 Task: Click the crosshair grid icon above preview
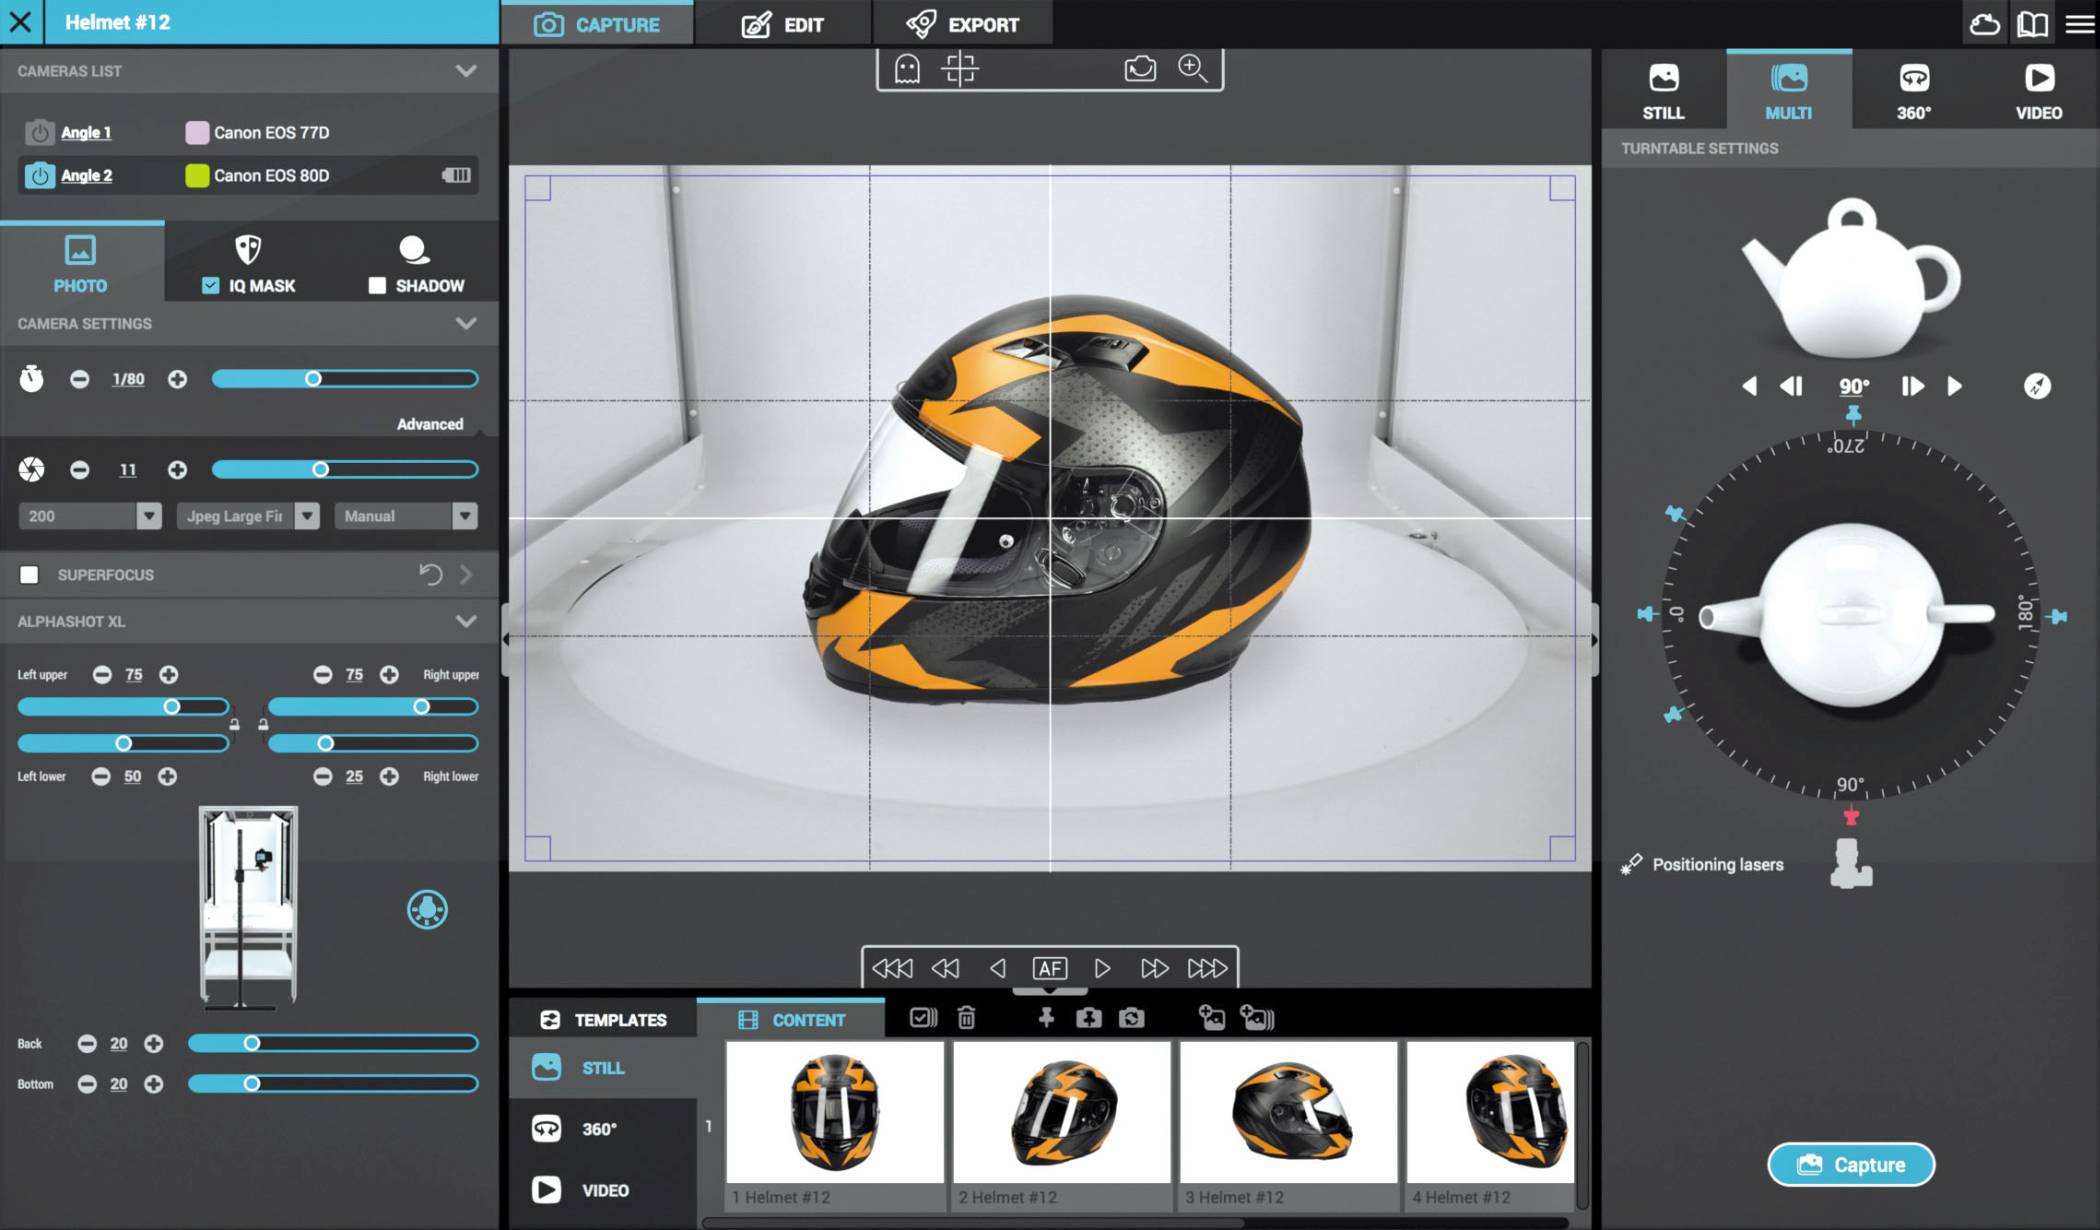[x=959, y=68]
